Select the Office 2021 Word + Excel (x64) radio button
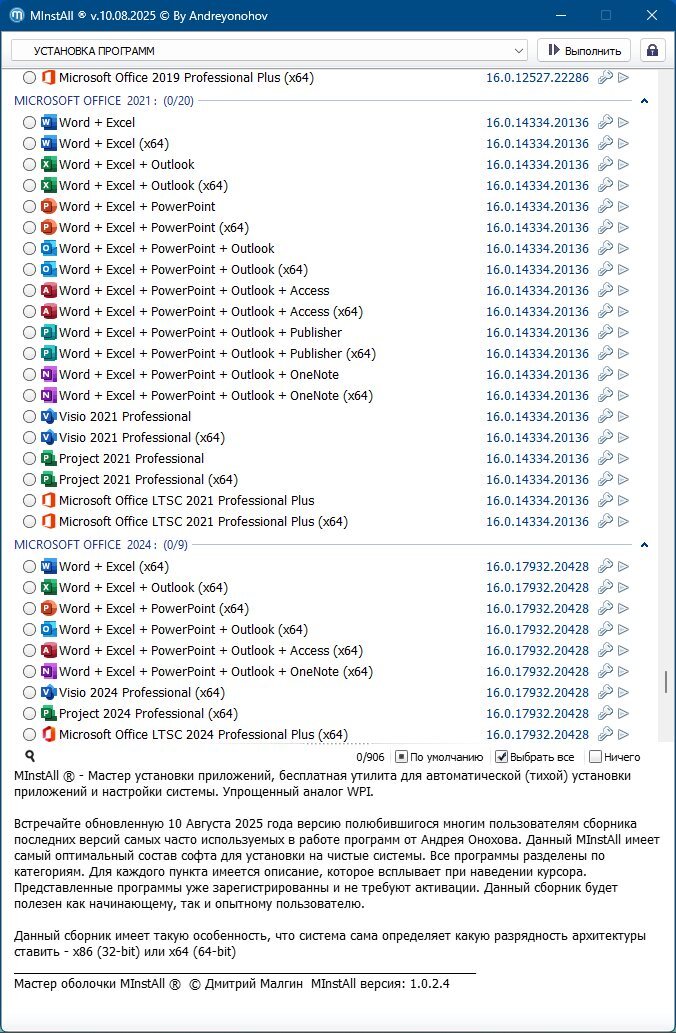The image size is (676, 1033). pos(29,144)
